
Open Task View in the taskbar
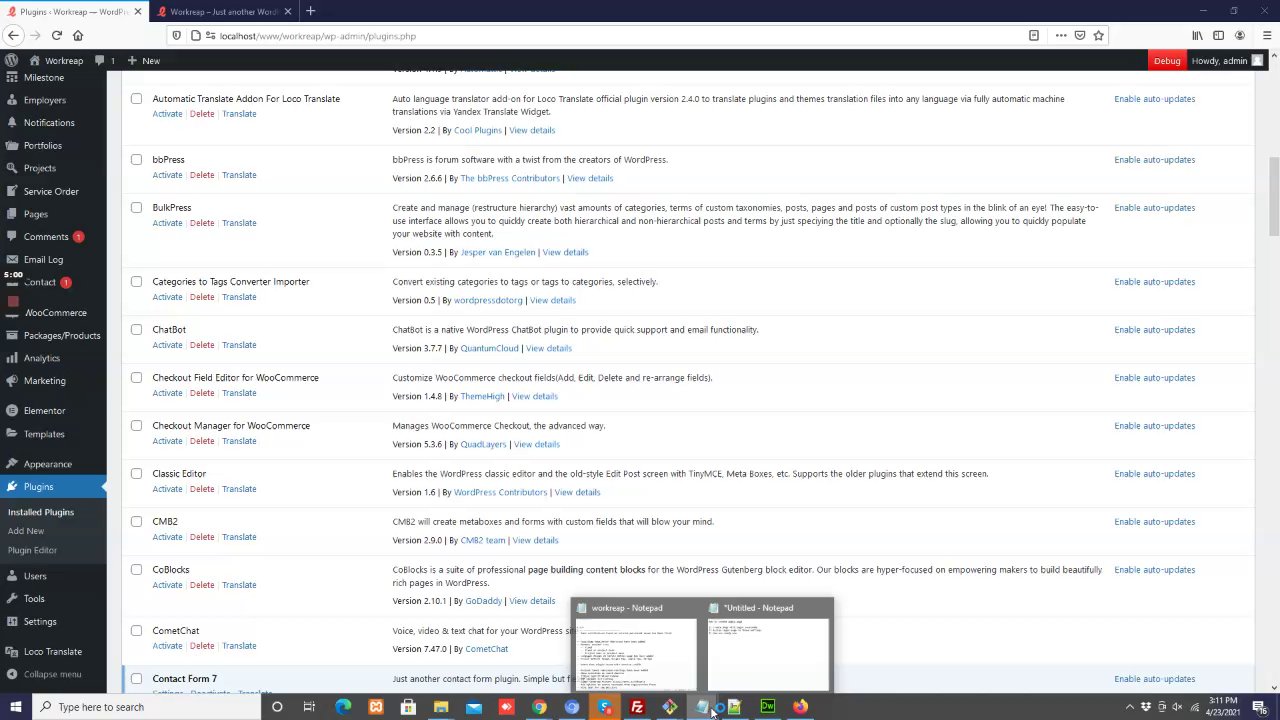pyautogui.click(x=309, y=707)
